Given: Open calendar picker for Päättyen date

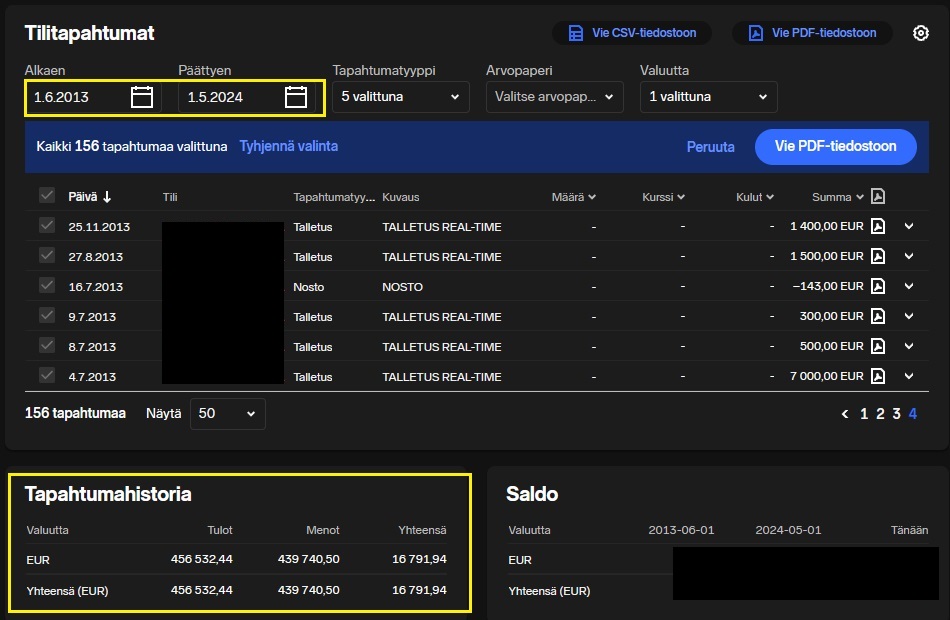Looking at the screenshot, I should click(296, 97).
